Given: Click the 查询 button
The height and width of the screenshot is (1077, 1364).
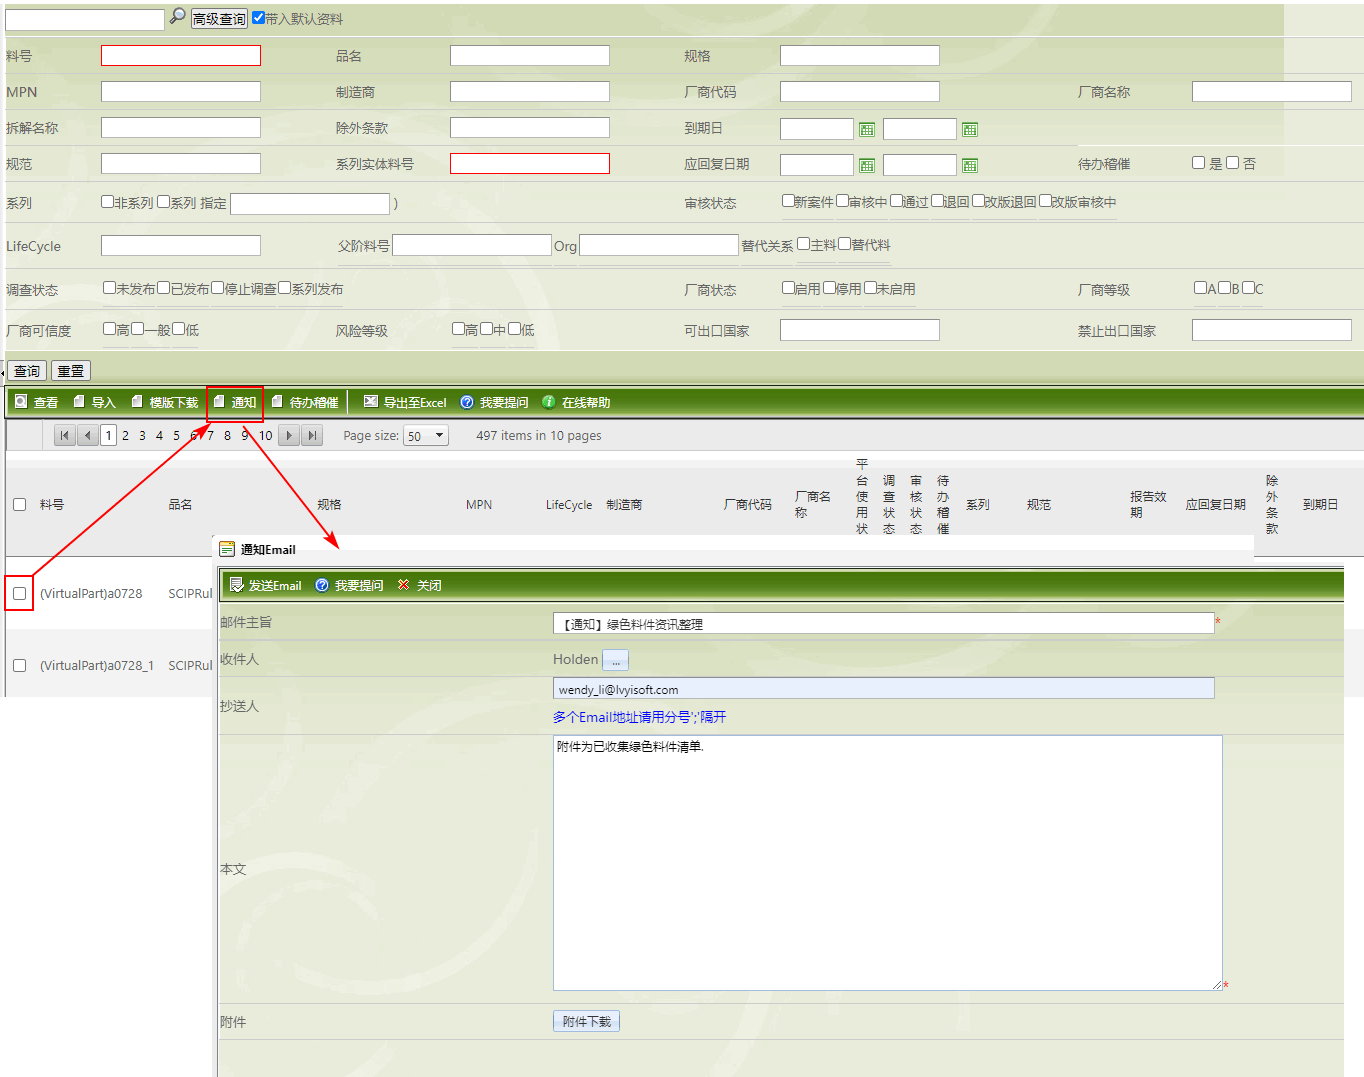Looking at the screenshot, I should pos(27,371).
